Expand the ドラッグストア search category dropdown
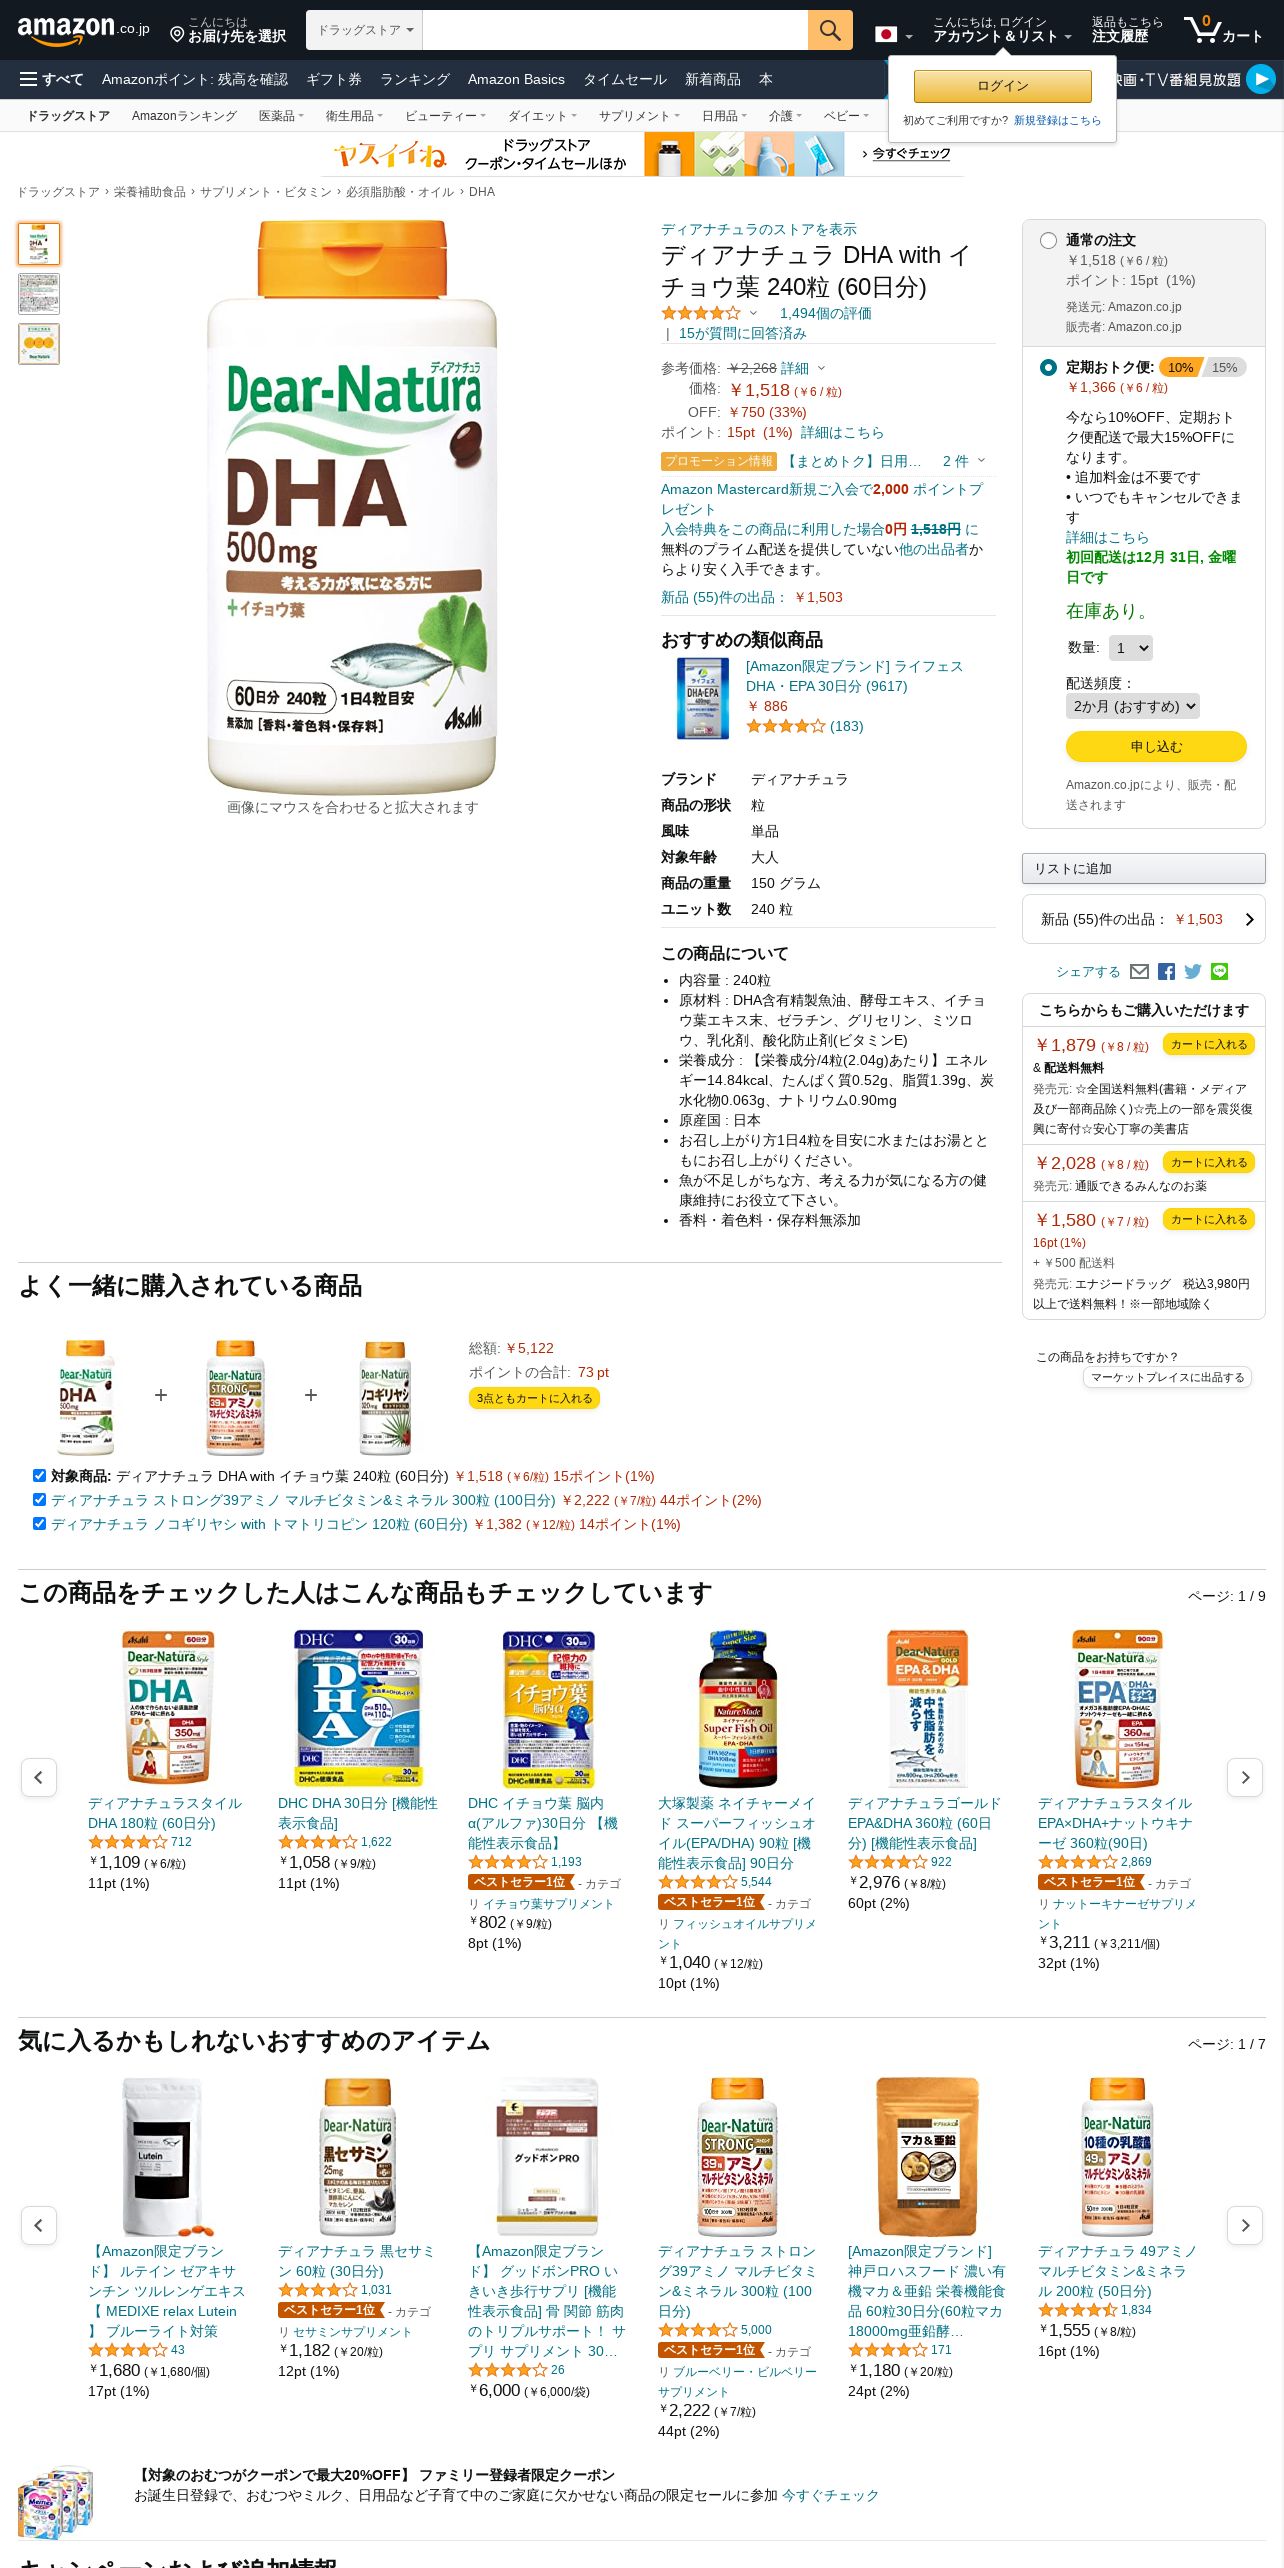 (x=365, y=30)
